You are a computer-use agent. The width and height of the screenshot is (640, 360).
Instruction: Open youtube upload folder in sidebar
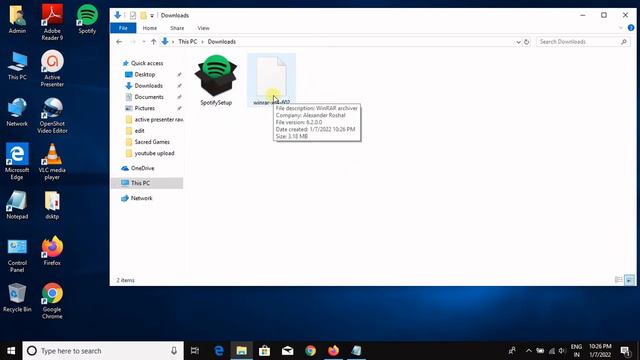click(x=154, y=153)
